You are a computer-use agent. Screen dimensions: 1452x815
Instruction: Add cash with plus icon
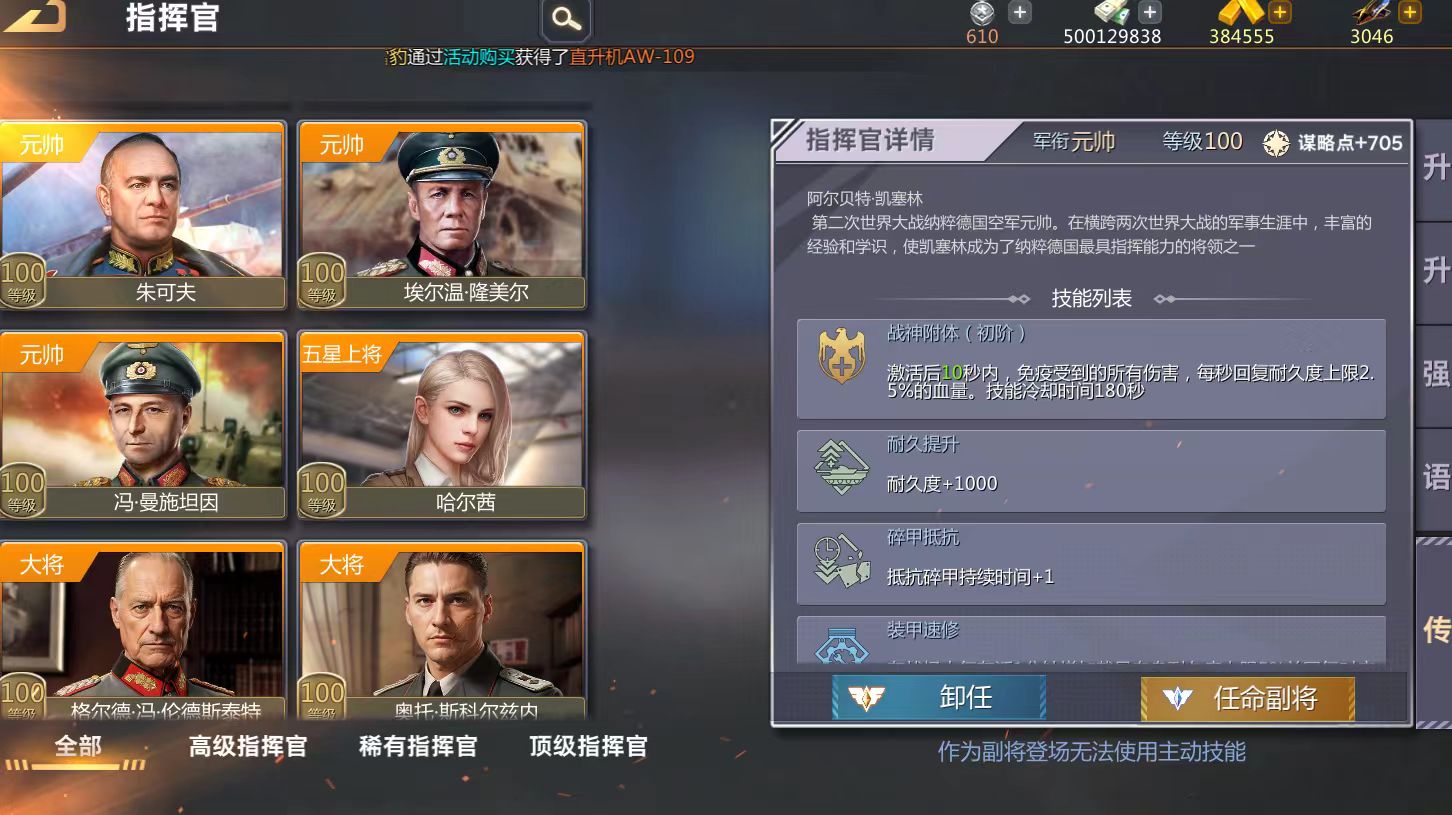click(x=1150, y=12)
